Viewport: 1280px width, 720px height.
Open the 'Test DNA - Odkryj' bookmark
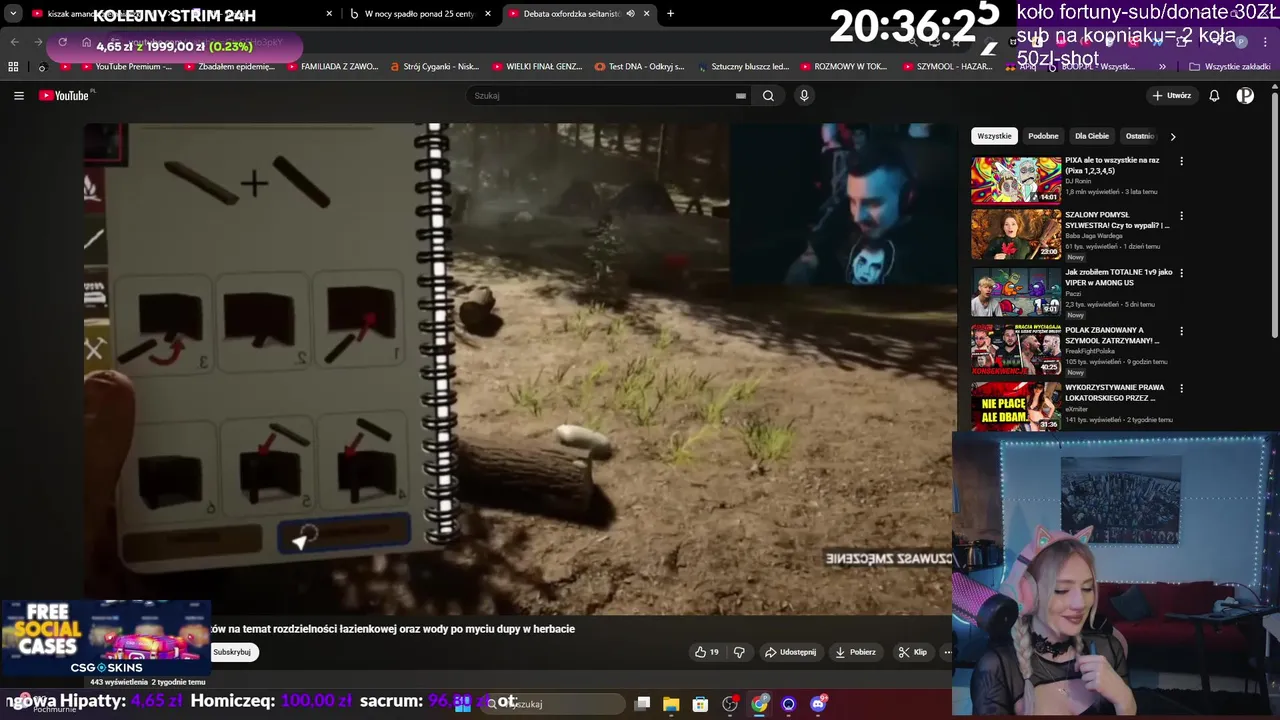(x=639, y=67)
